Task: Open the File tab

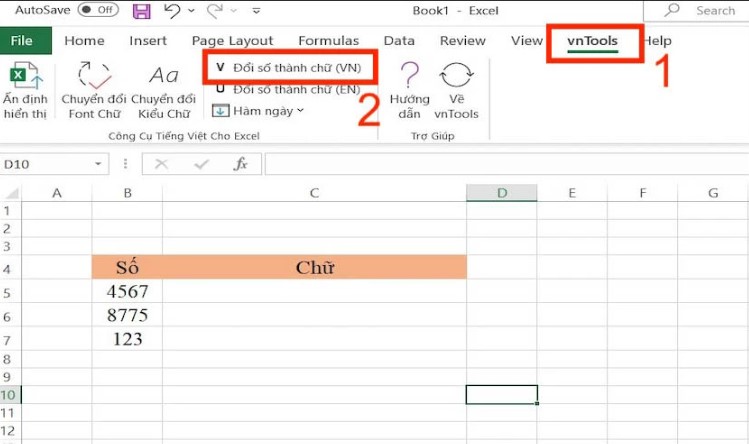Action: [x=26, y=41]
